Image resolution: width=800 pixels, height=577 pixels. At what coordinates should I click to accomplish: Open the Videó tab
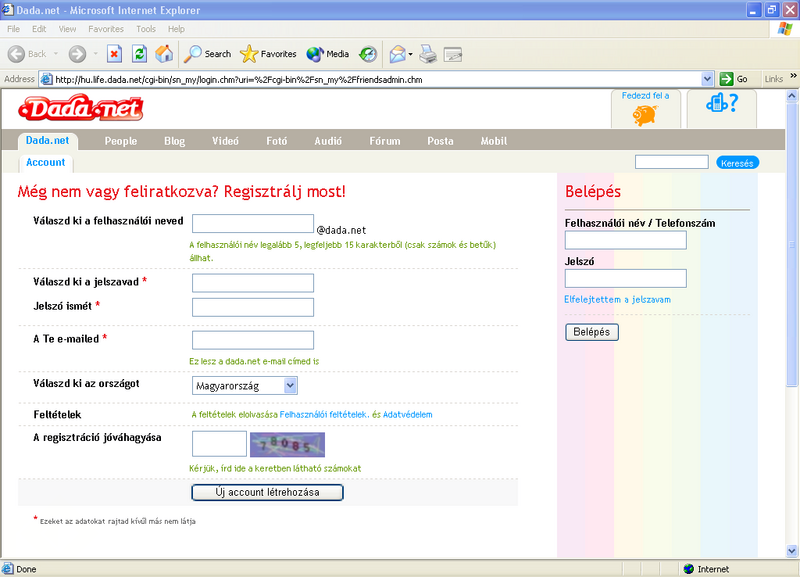click(226, 141)
